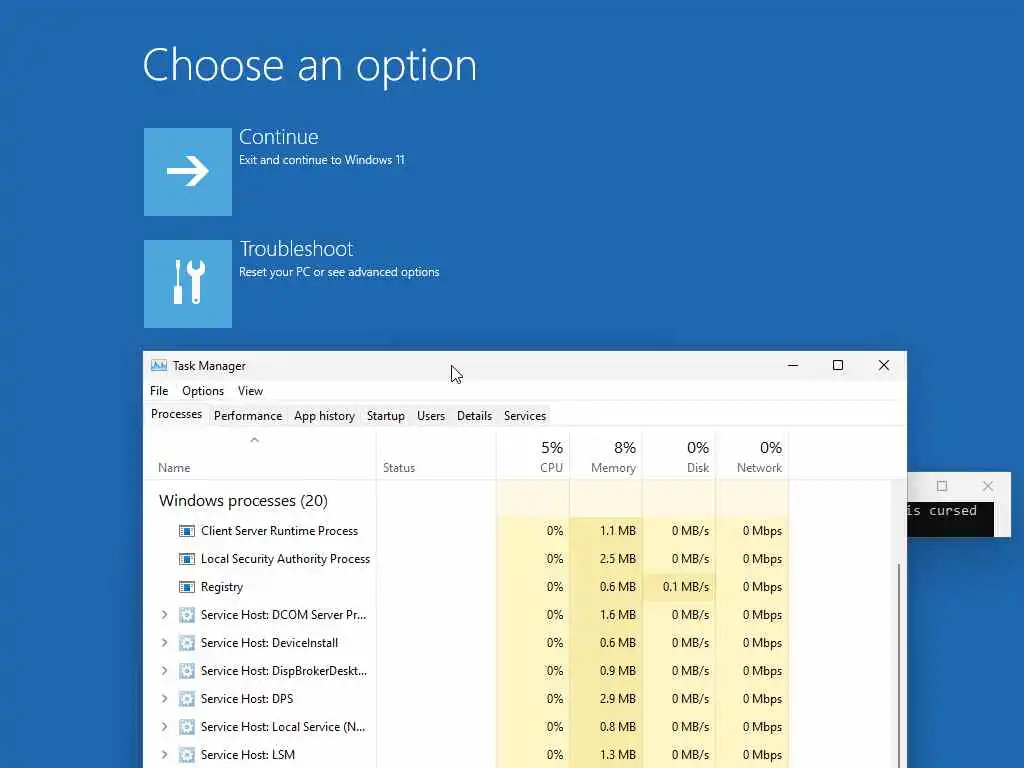Viewport: 1024px width, 768px height.
Task: Expand Service Host: DCOM Server Pr... row
Action: (x=165, y=615)
